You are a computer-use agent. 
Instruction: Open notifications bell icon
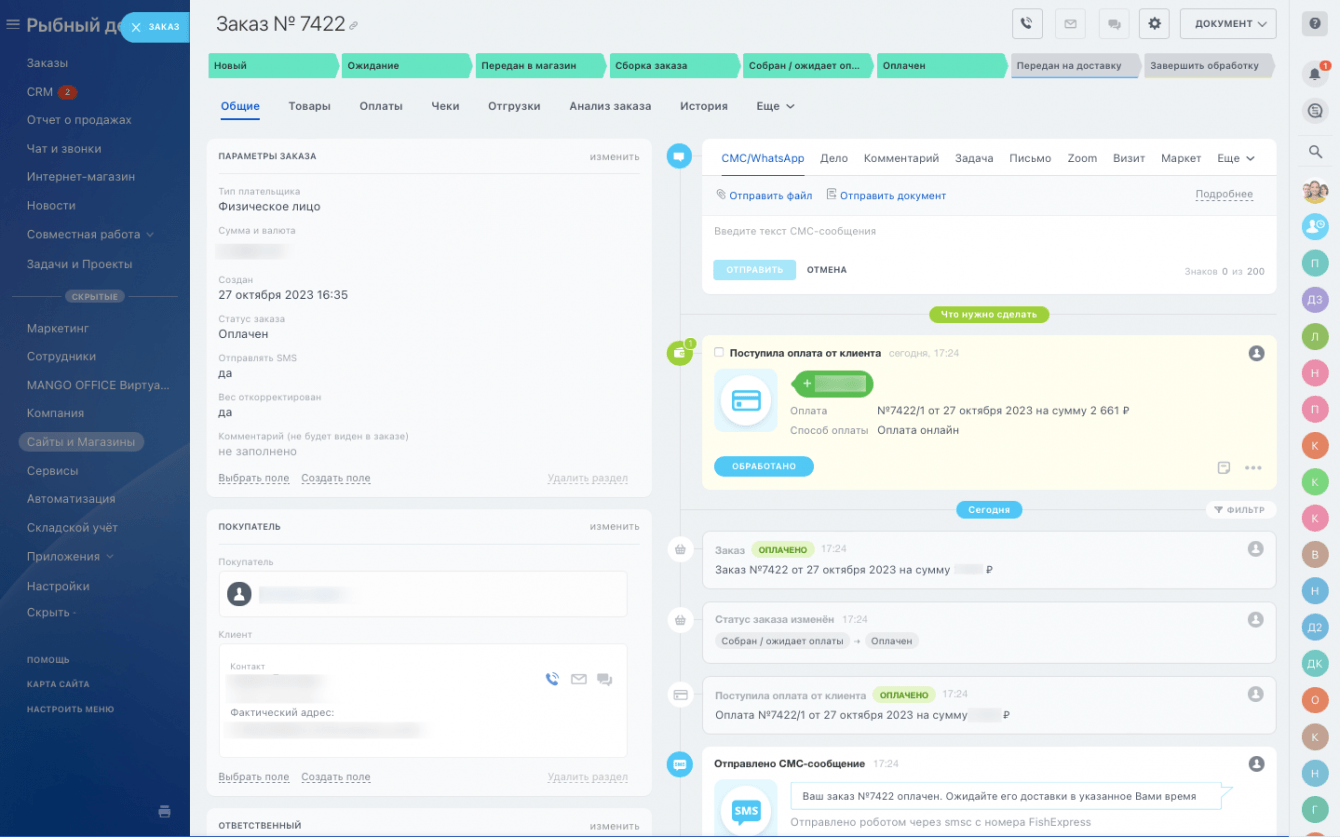point(1315,74)
